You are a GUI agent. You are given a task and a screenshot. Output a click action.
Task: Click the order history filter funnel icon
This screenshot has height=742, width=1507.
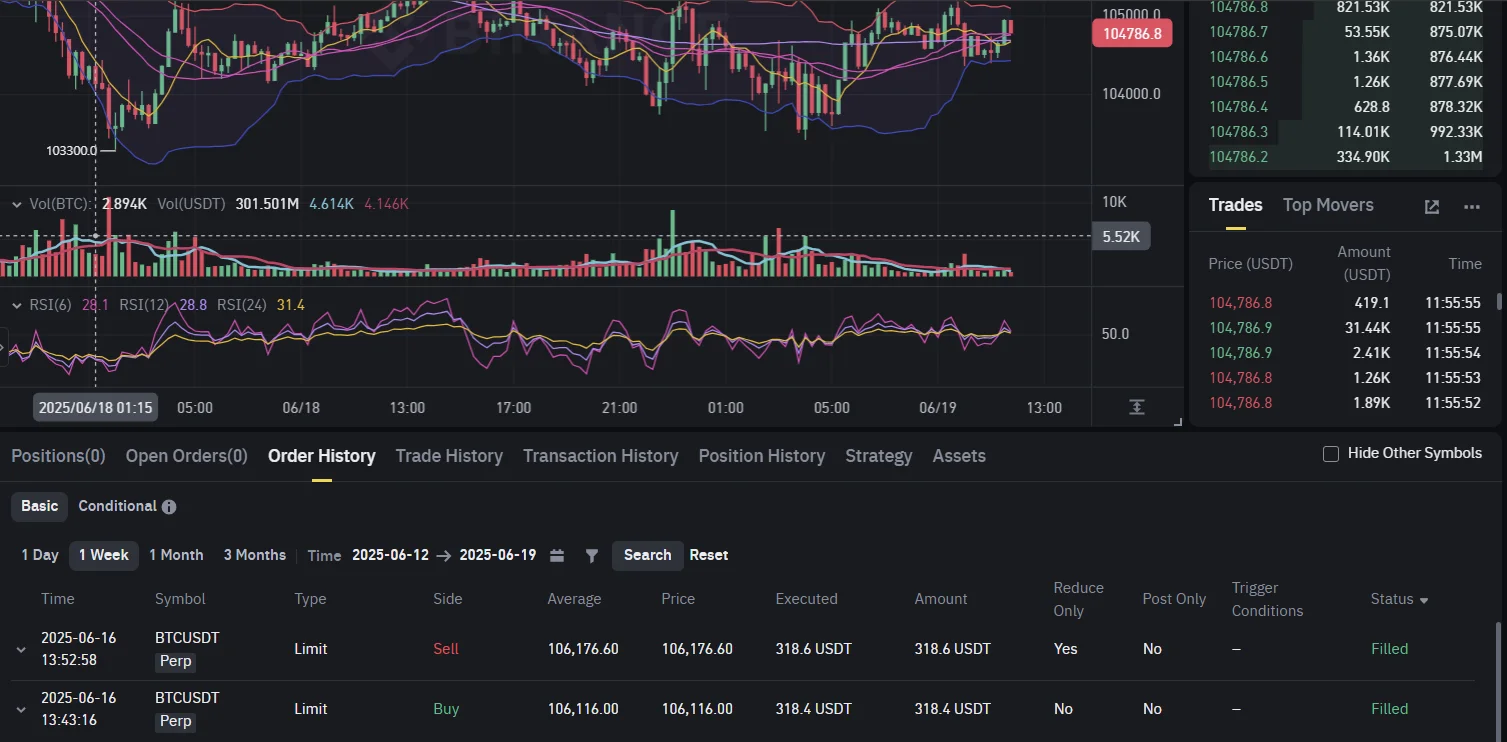point(591,555)
